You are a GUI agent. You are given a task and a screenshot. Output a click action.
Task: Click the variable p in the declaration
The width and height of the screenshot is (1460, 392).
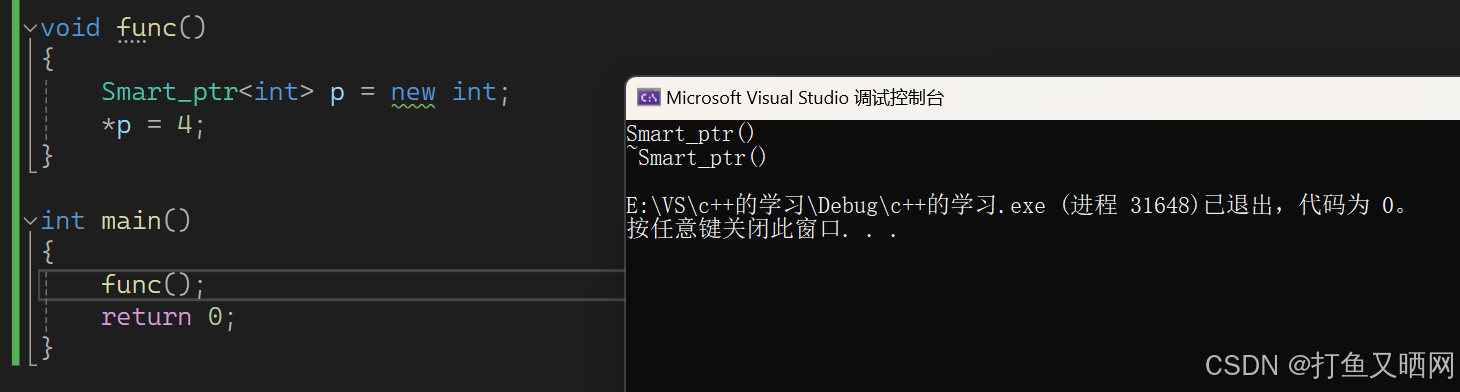click(x=337, y=94)
